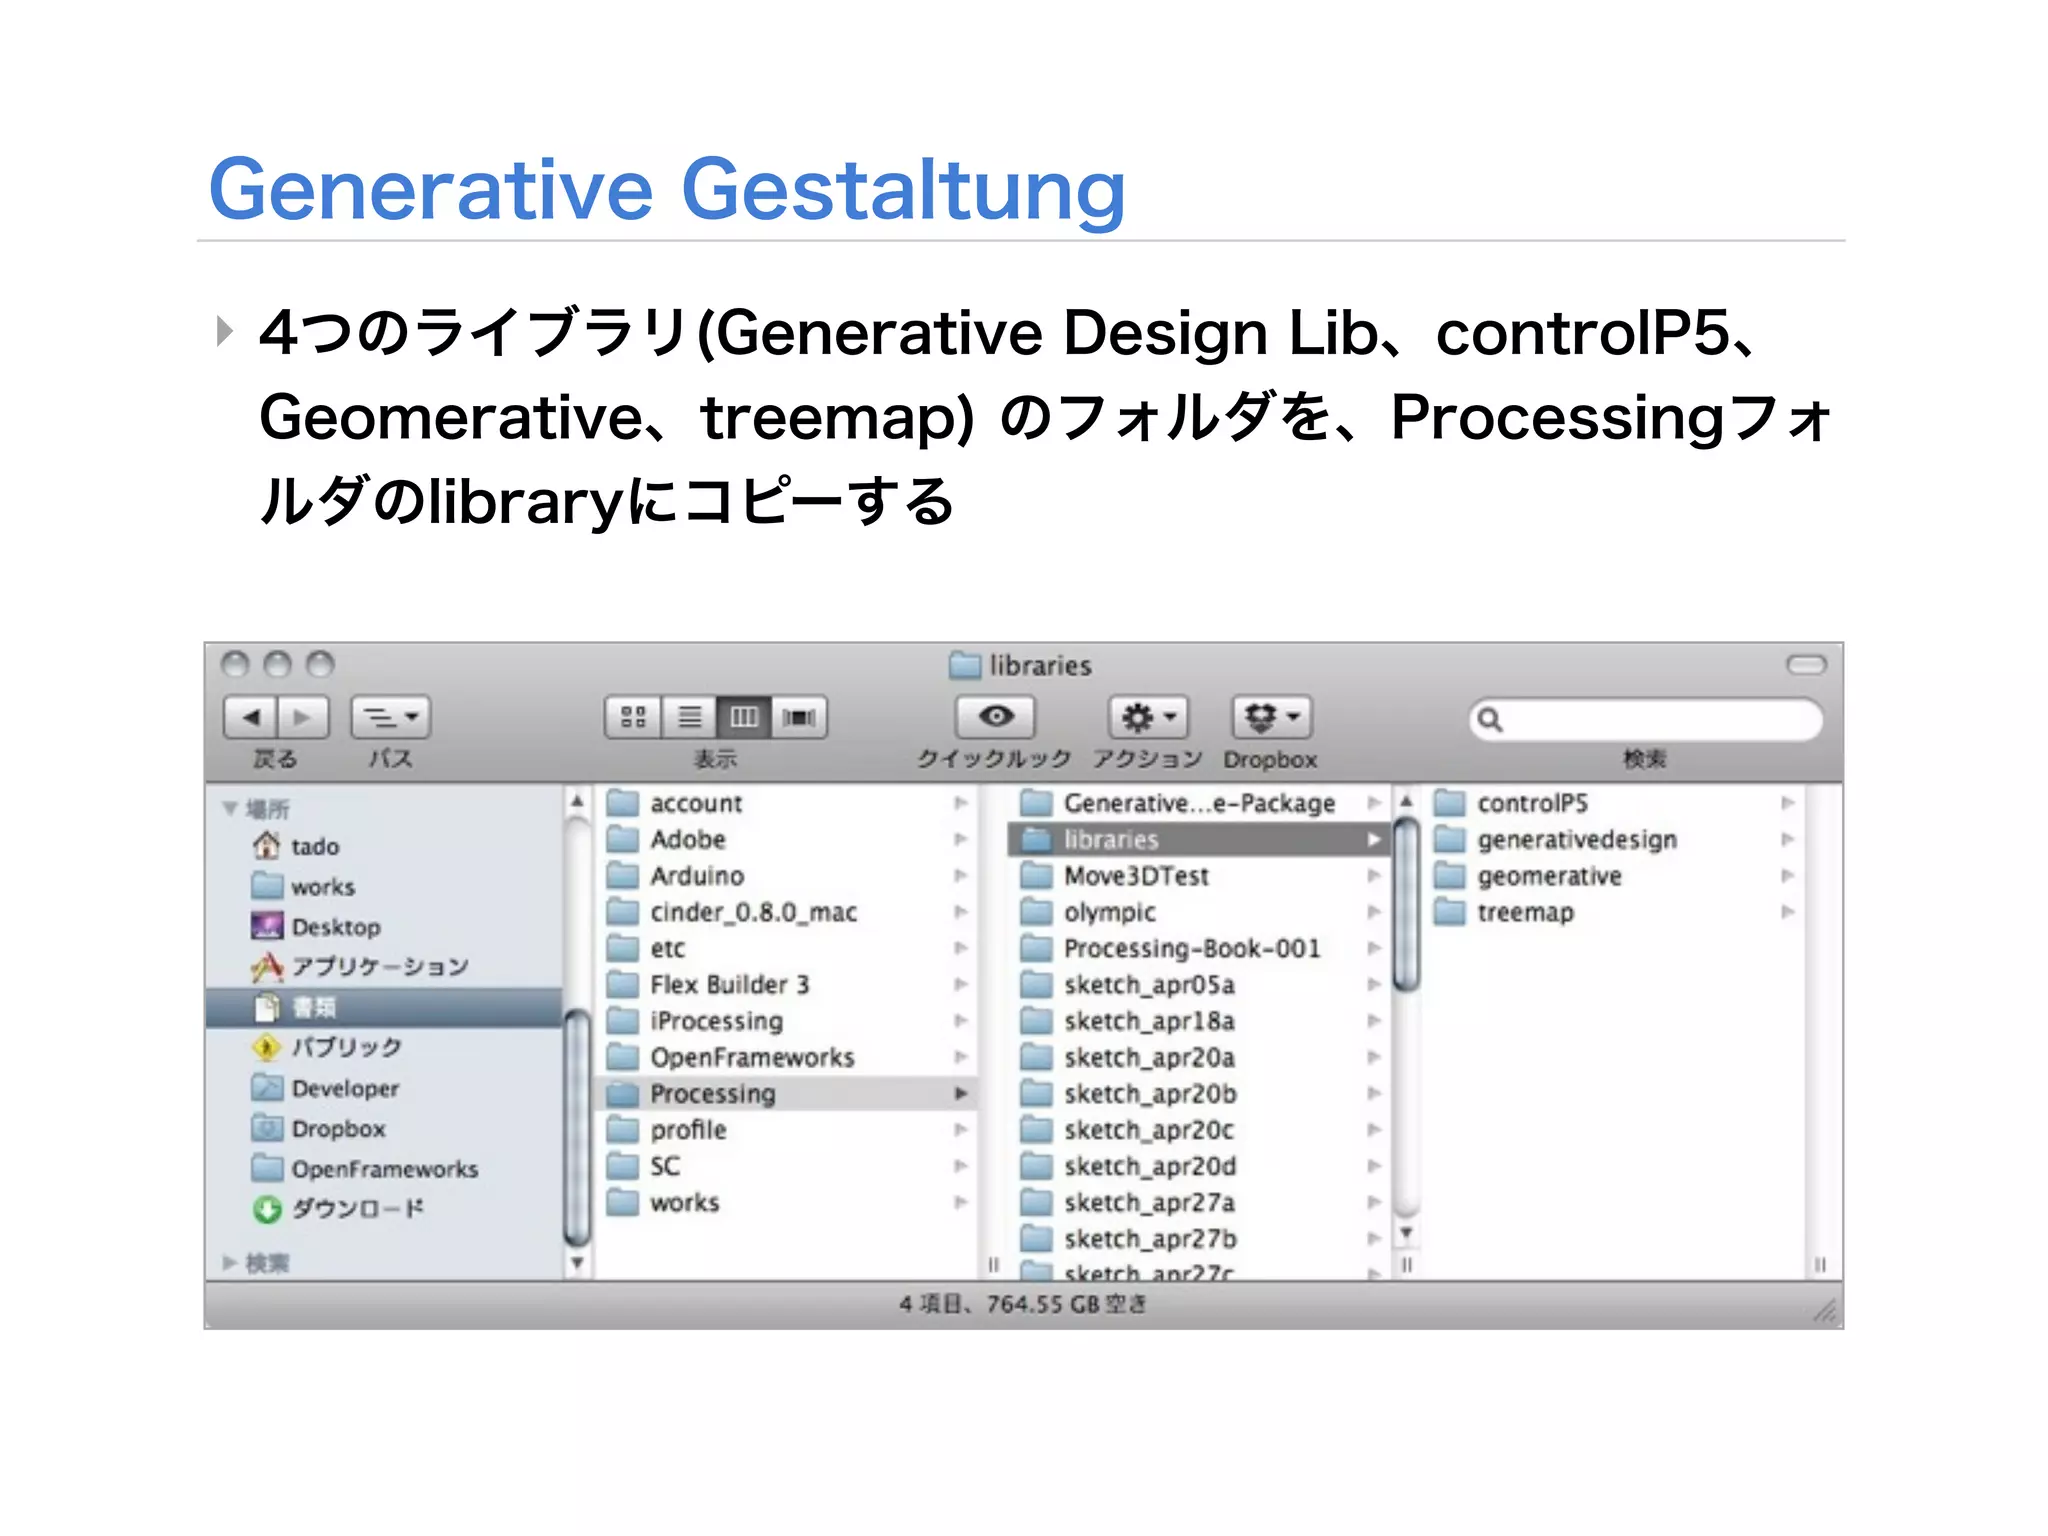2048x1536 pixels.
Task: Select the cinder_0.8.0_mac folder
Action: point(786,912)
